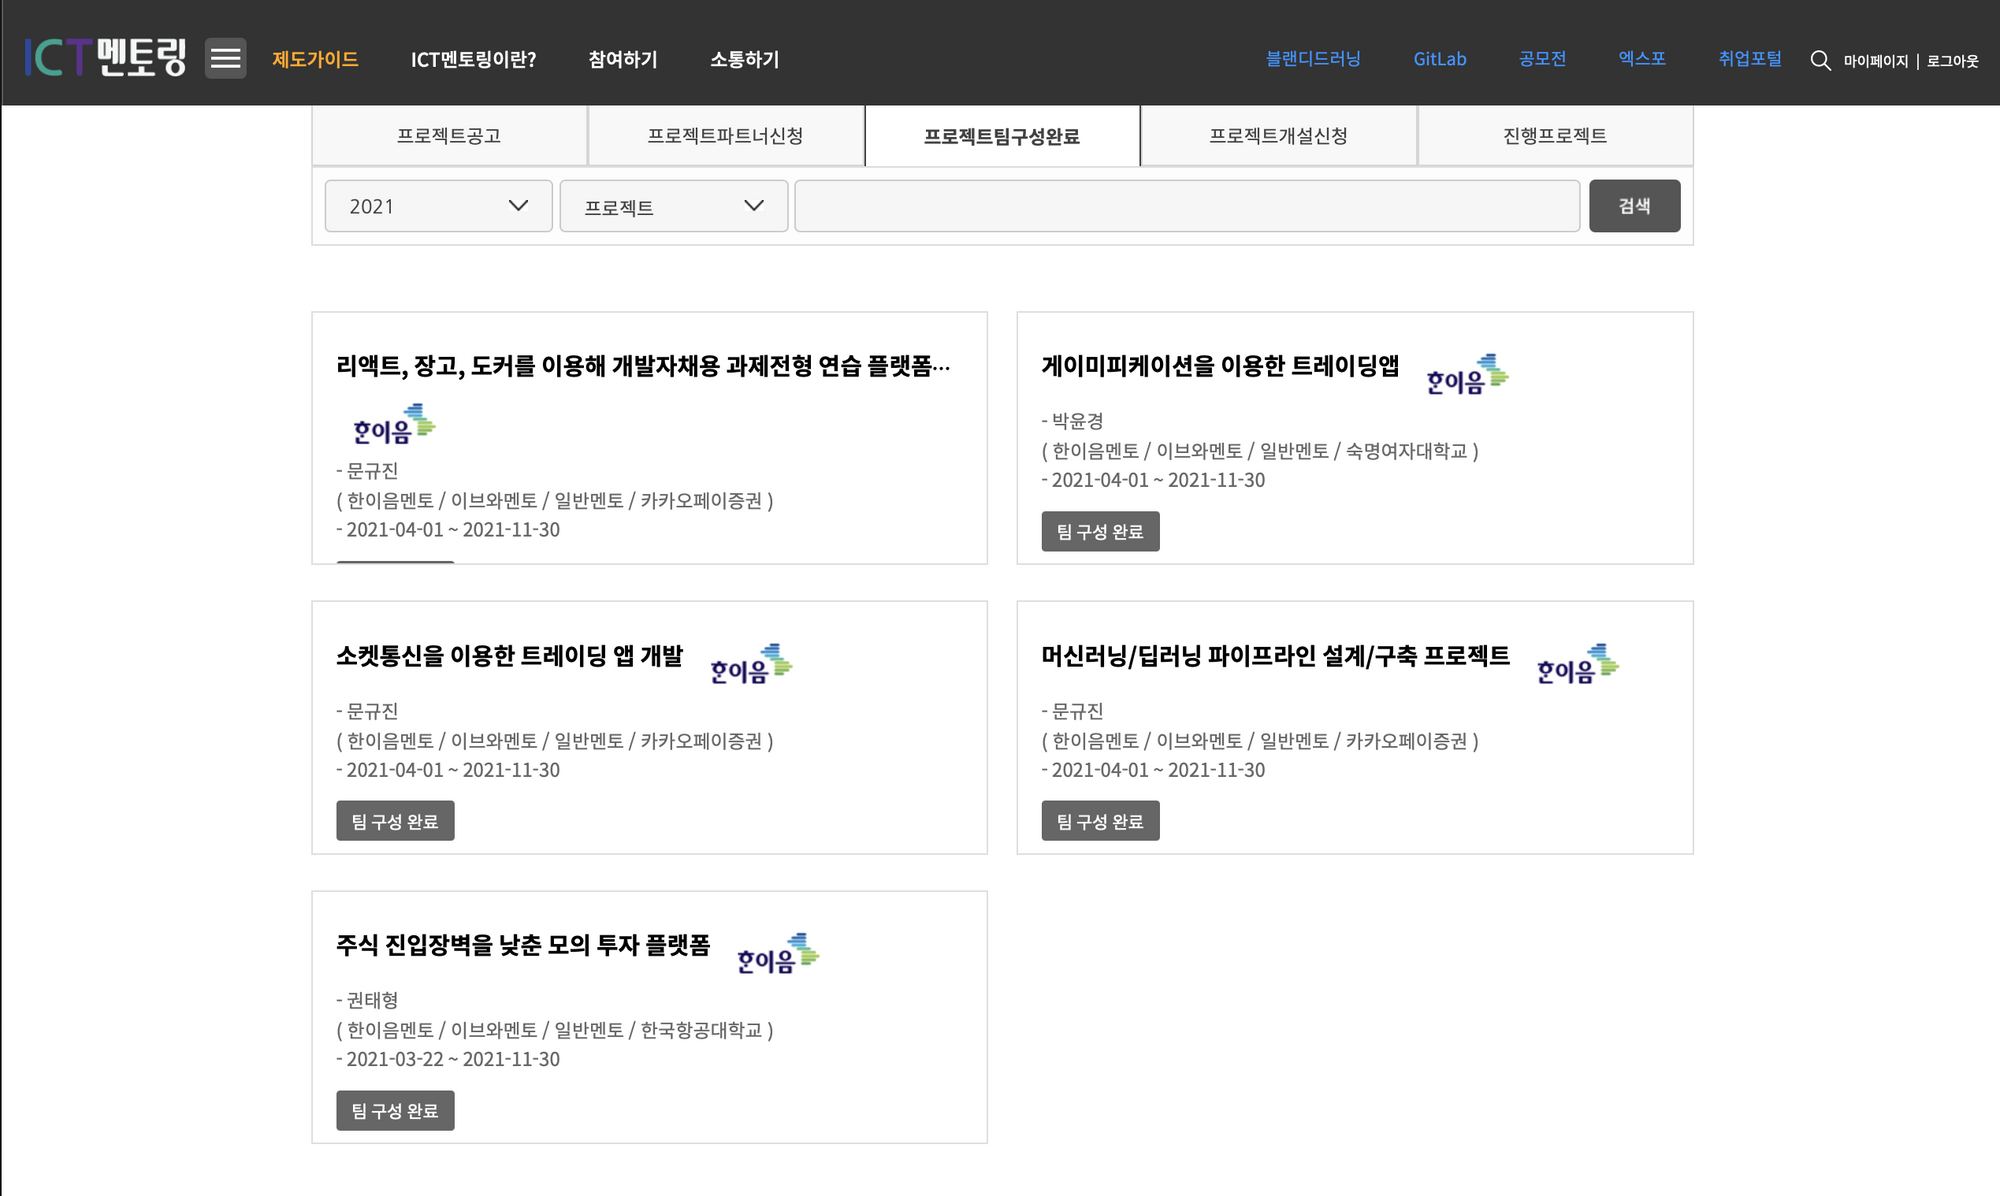Click 한이음 logo on 게이미피케이션 트레이딩앱 card

1467,374
